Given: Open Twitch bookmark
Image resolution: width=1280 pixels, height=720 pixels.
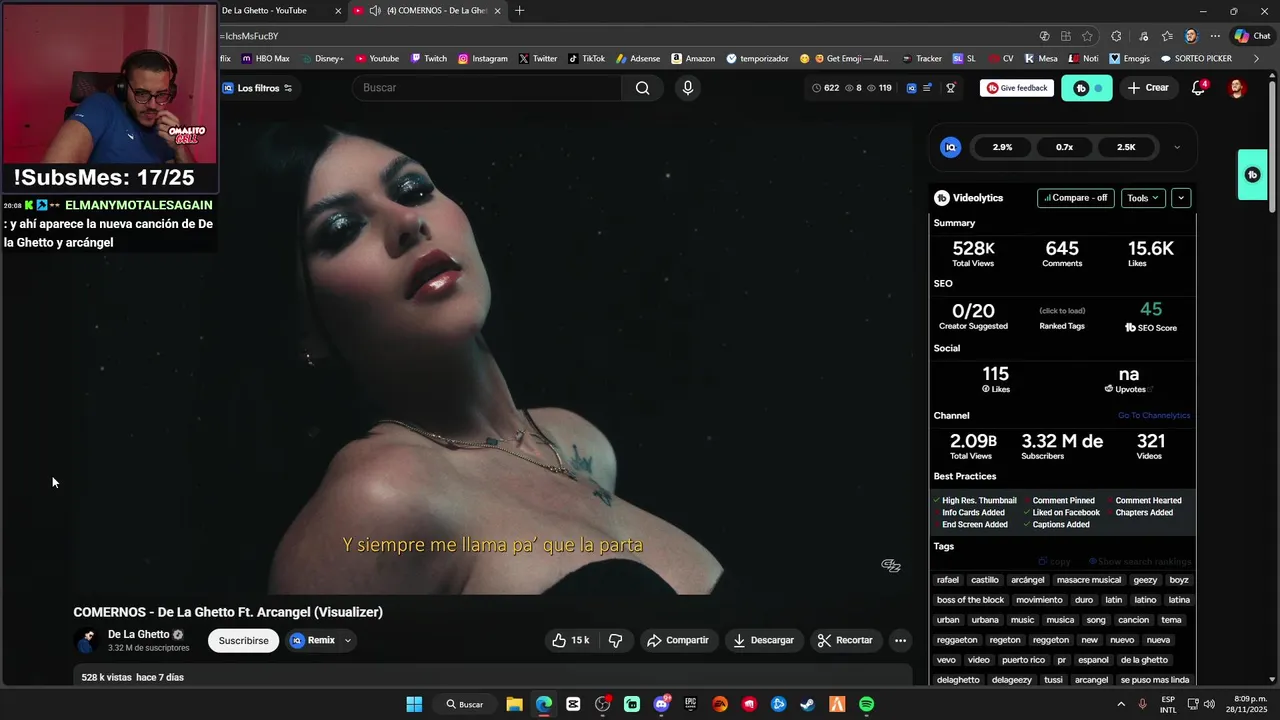Looking at the screenshot, I should click(429, 58).
